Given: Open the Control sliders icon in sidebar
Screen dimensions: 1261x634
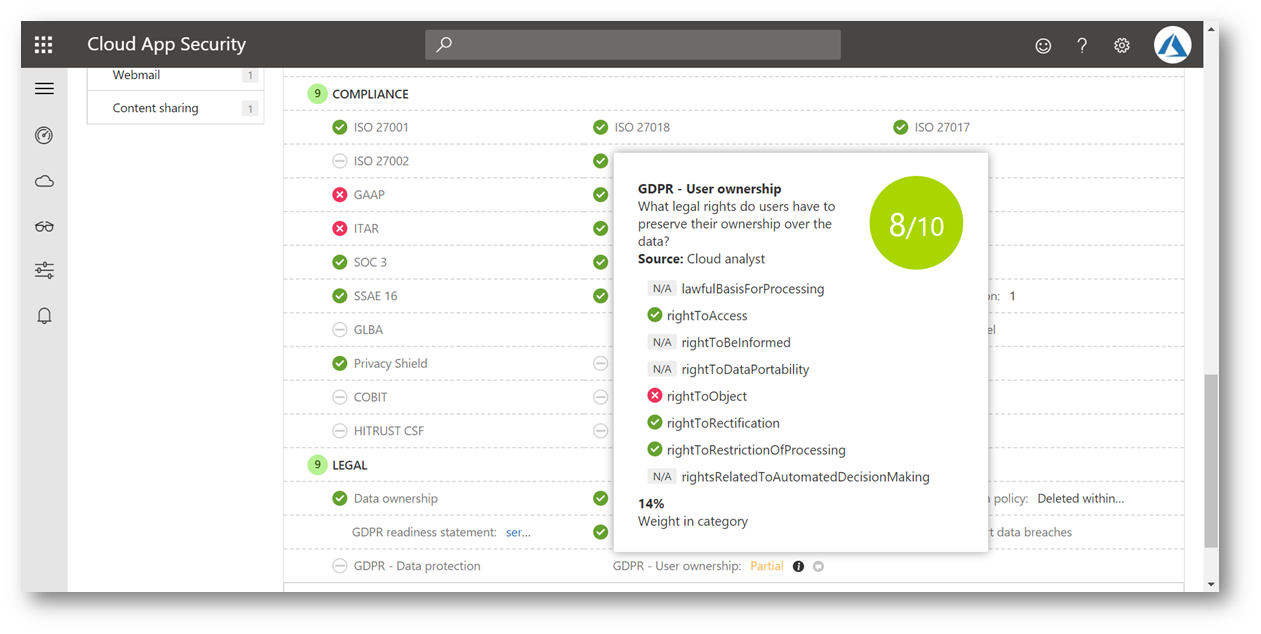Looking at the screenshot, I should pyautogui.click(x=44, y=270).
